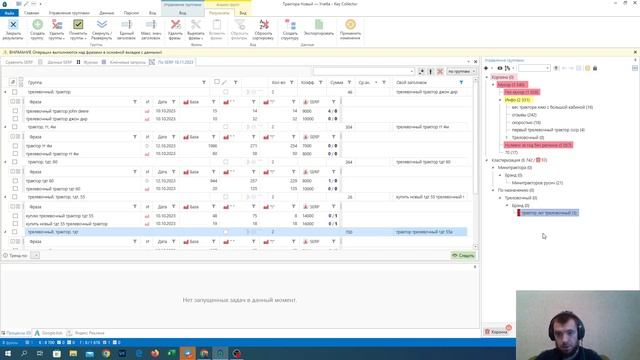This screenshot has width=640, height=360.
Task: Select Минитракторов русич group in tree
Action: pyautogui.click(x=537, y=183)
